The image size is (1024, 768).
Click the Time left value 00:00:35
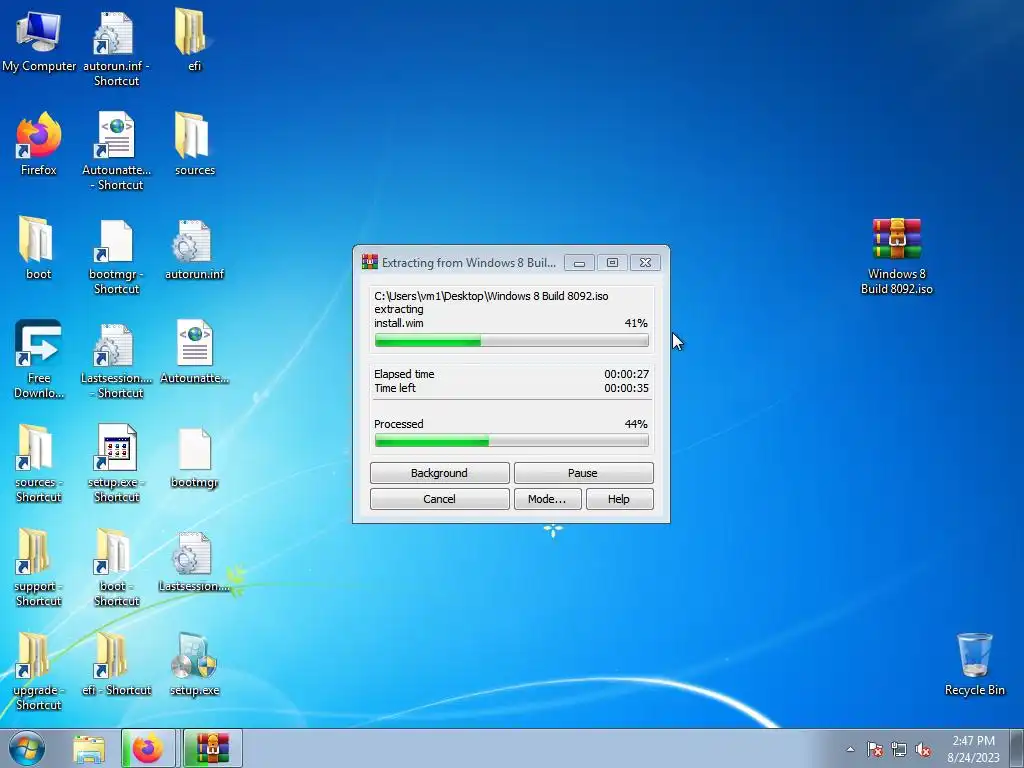[x=626, y=388]
